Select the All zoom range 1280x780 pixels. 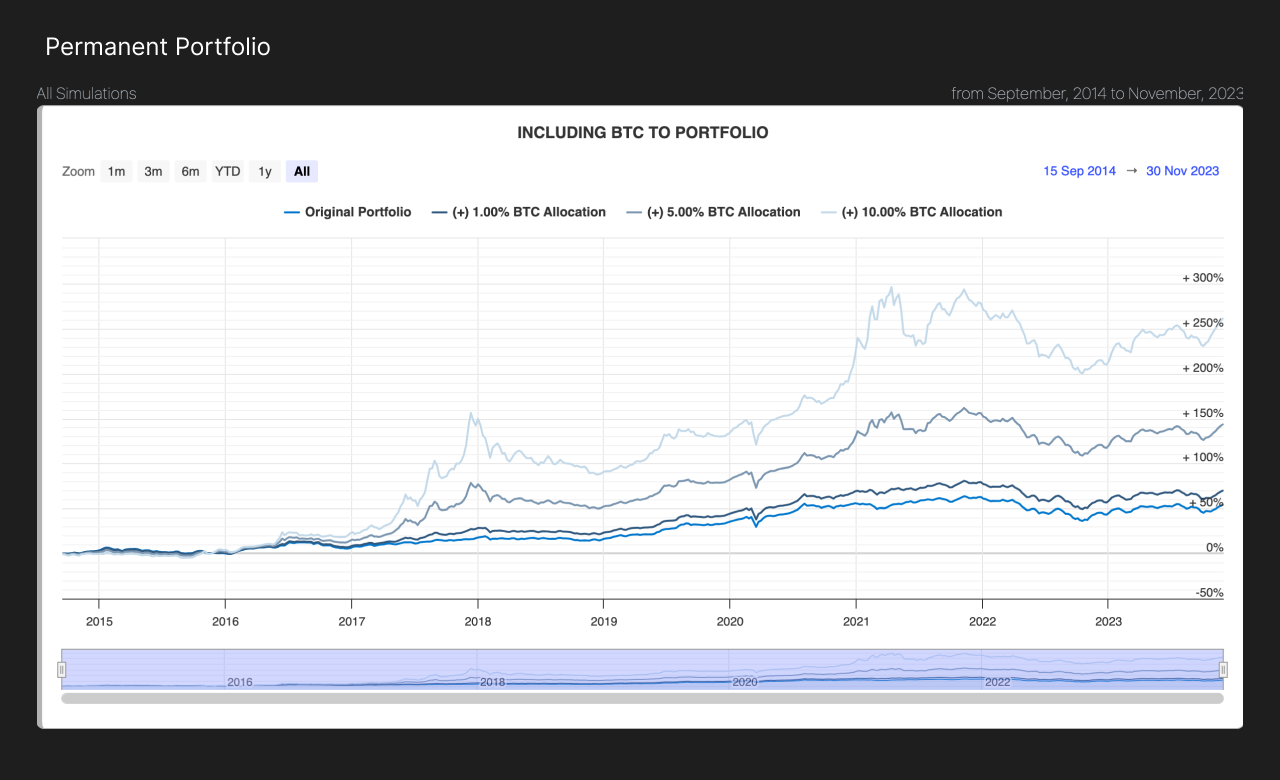click(302, 171)
